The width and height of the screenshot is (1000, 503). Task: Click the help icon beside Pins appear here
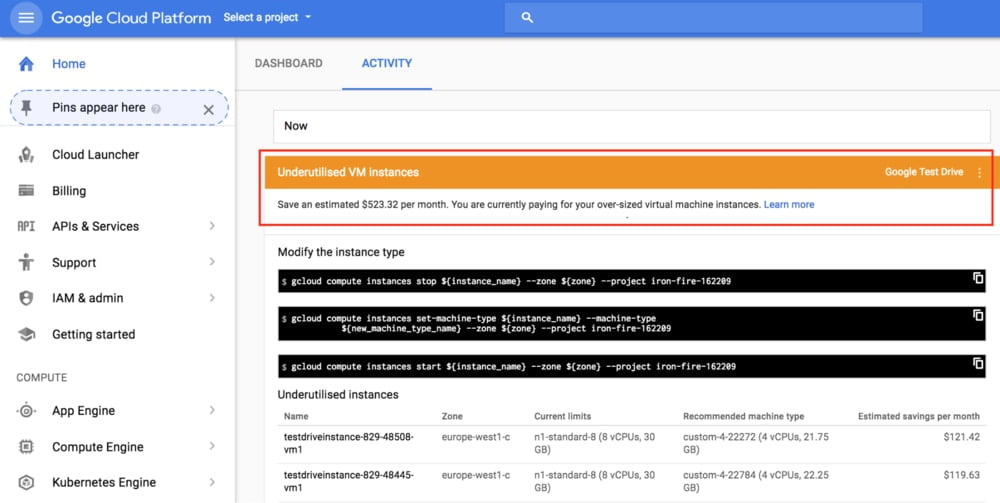click(x=156, y=109)
